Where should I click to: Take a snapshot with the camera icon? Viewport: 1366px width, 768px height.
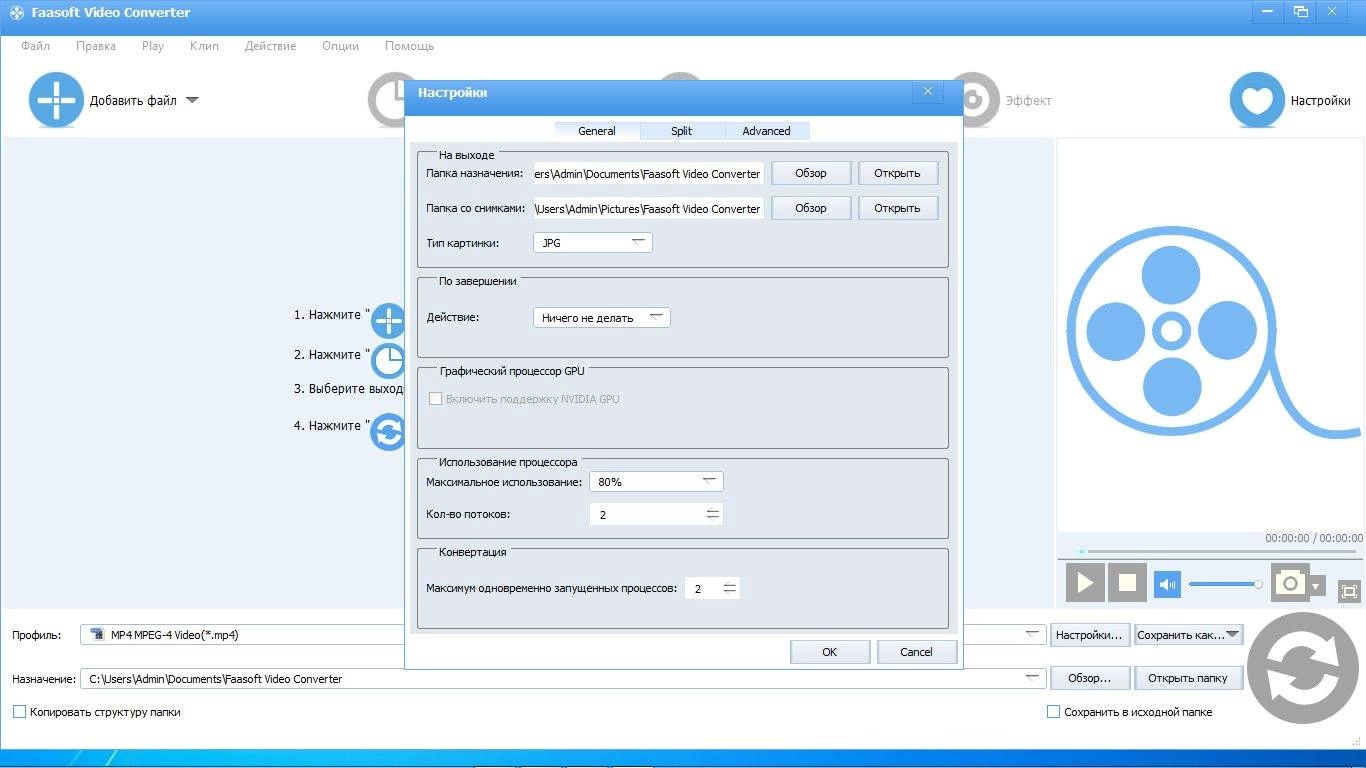(1290, 583)
